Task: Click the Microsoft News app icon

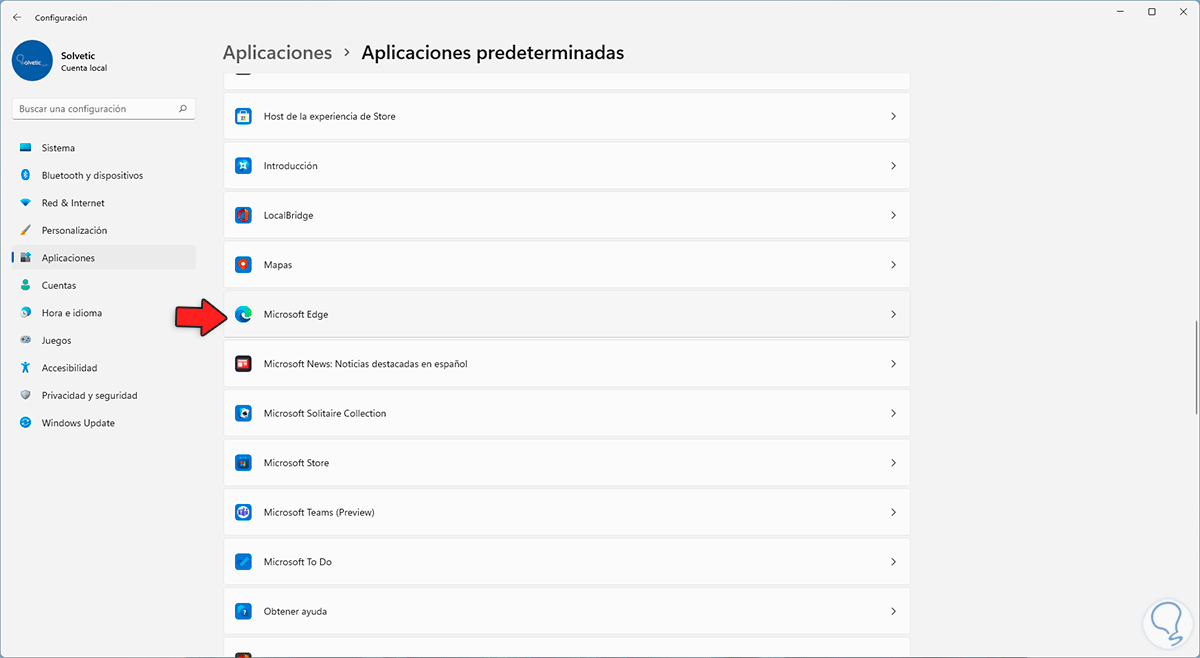Action: pos(243,364)
